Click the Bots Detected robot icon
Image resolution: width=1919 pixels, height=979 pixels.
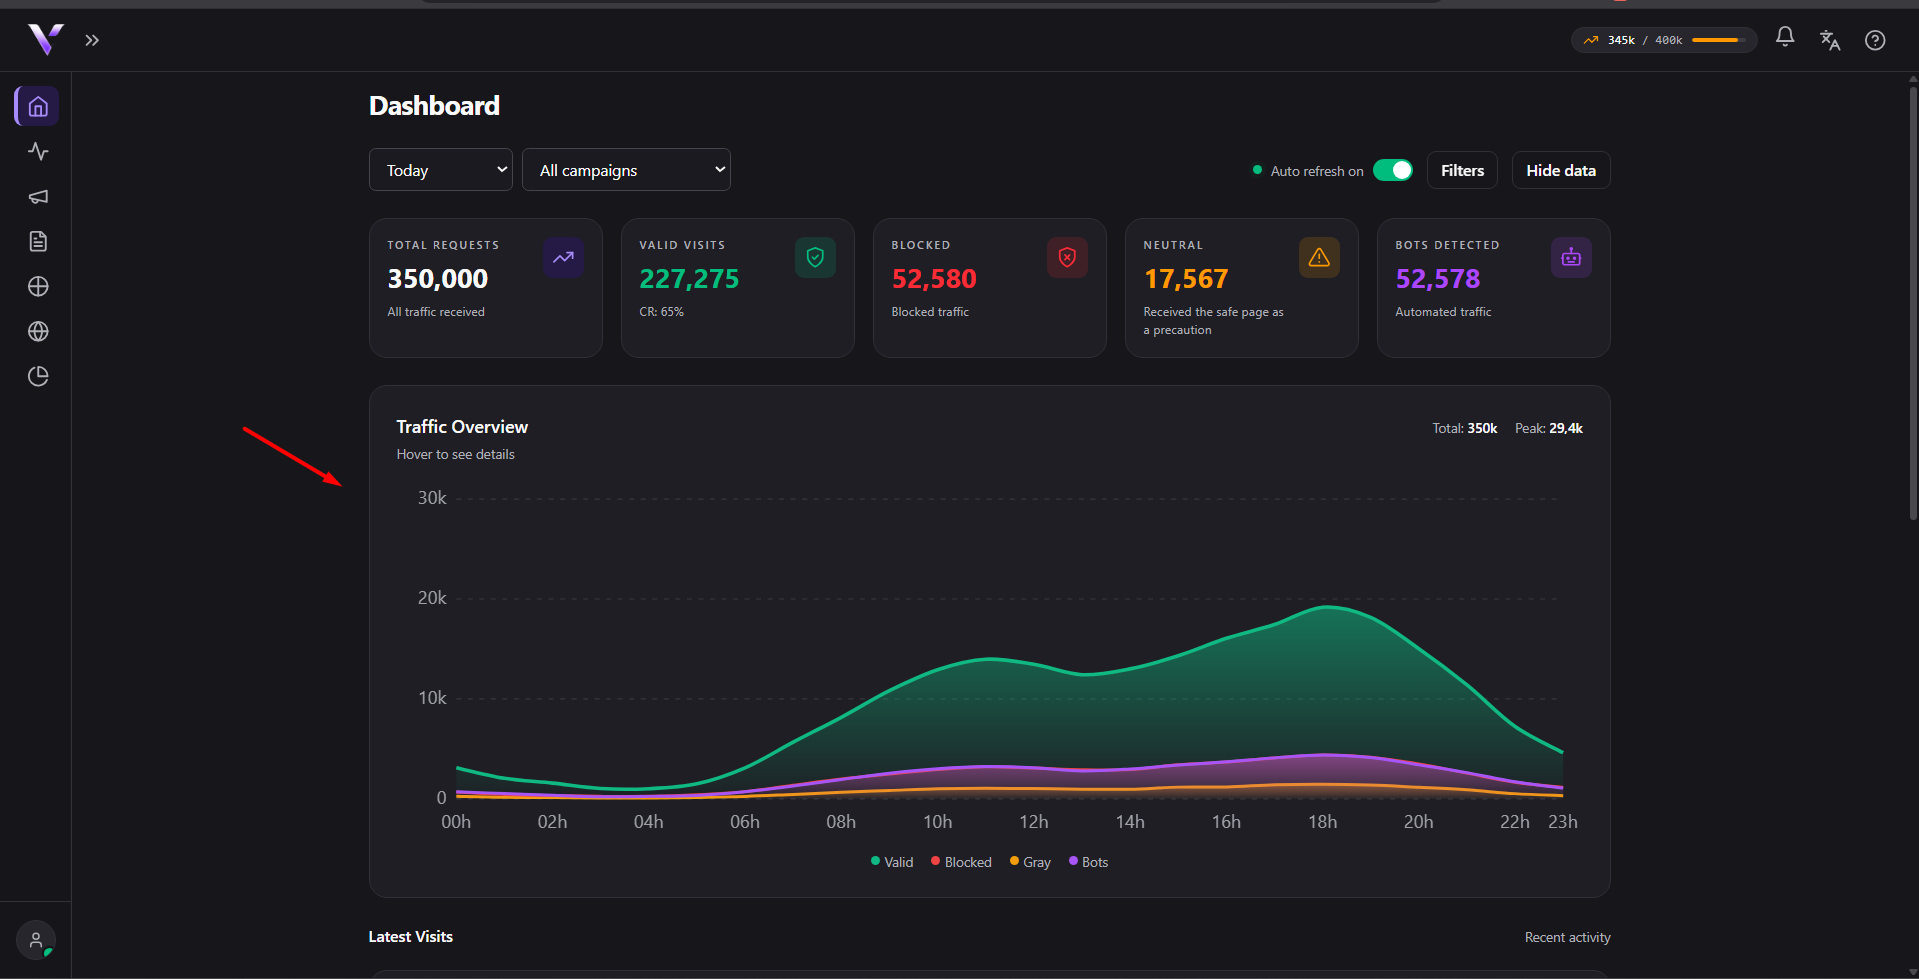point(1572,258)
